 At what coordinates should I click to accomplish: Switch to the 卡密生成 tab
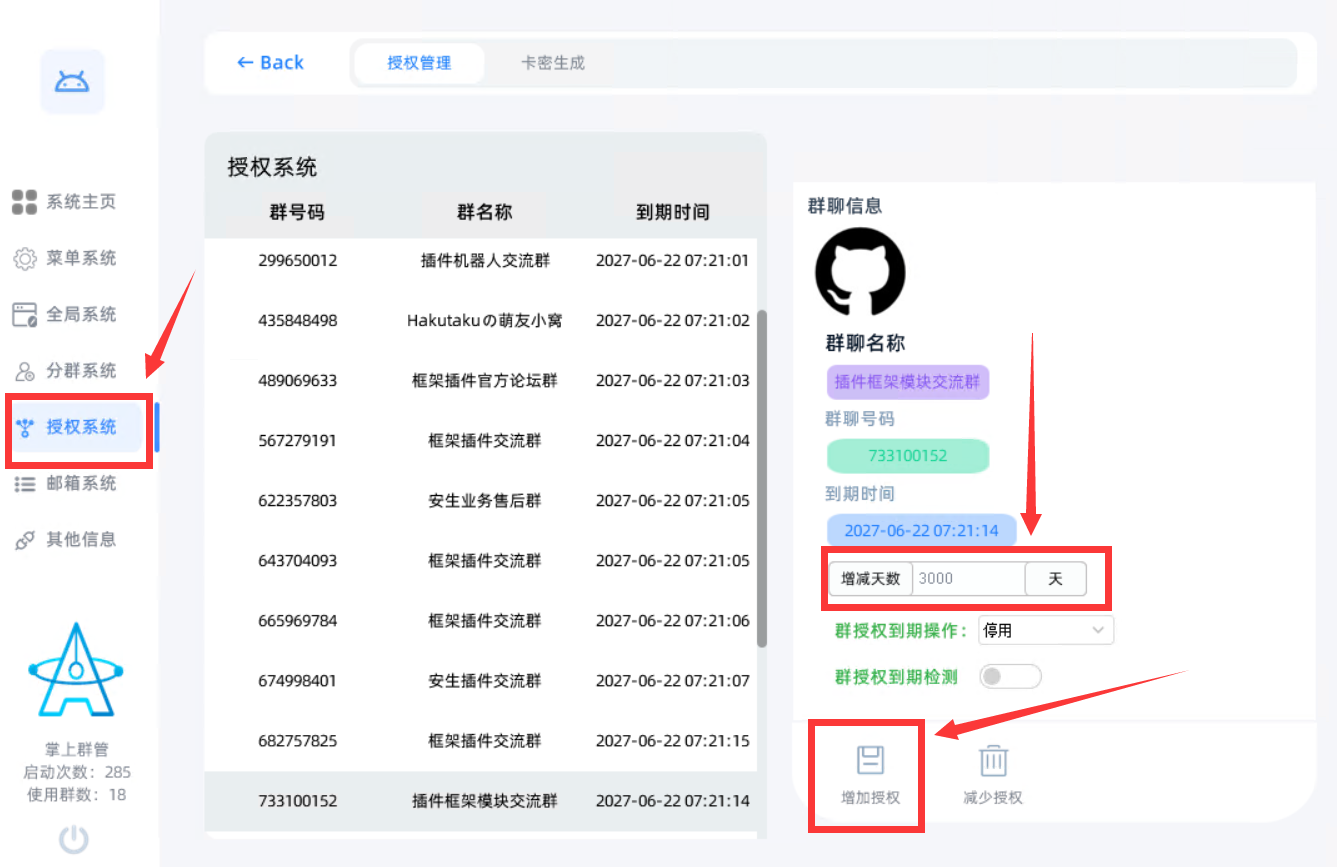tap(553, 63)
